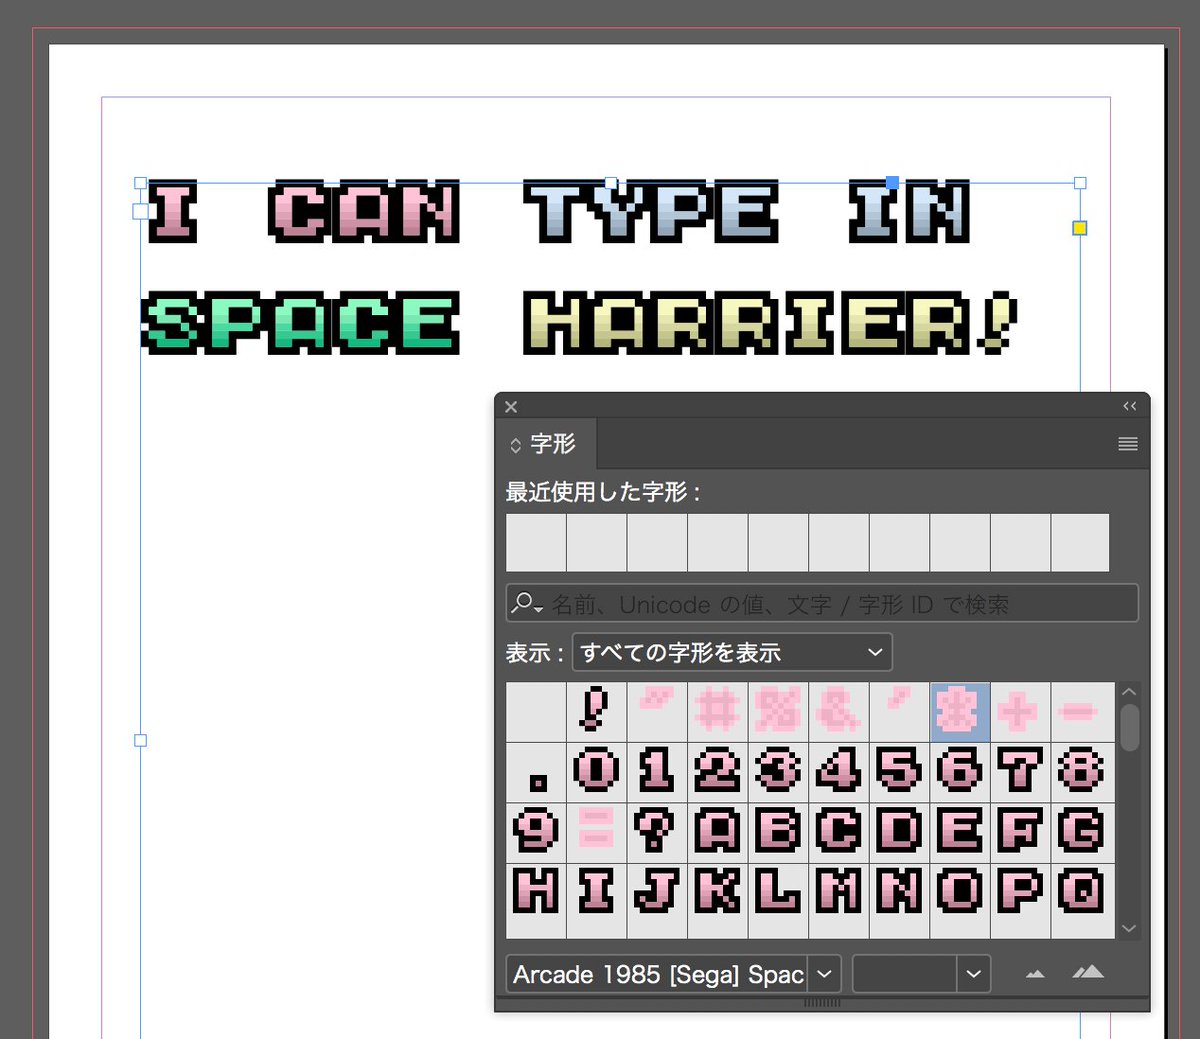Select the faded ampersand glyph

point(838,712)
